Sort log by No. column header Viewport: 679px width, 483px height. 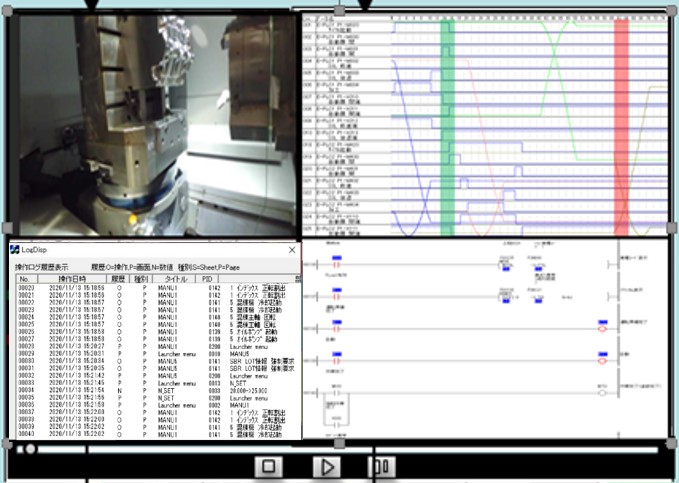pyautogui.click(x=24, y=278)
